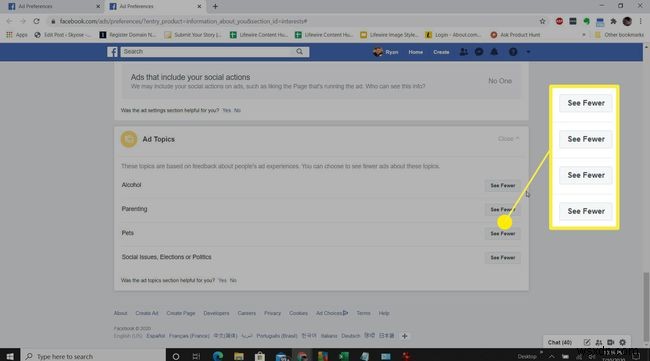The height and width of the screenshot is (361, 650).
Task: Open the Create menu item
Action: 441,52
